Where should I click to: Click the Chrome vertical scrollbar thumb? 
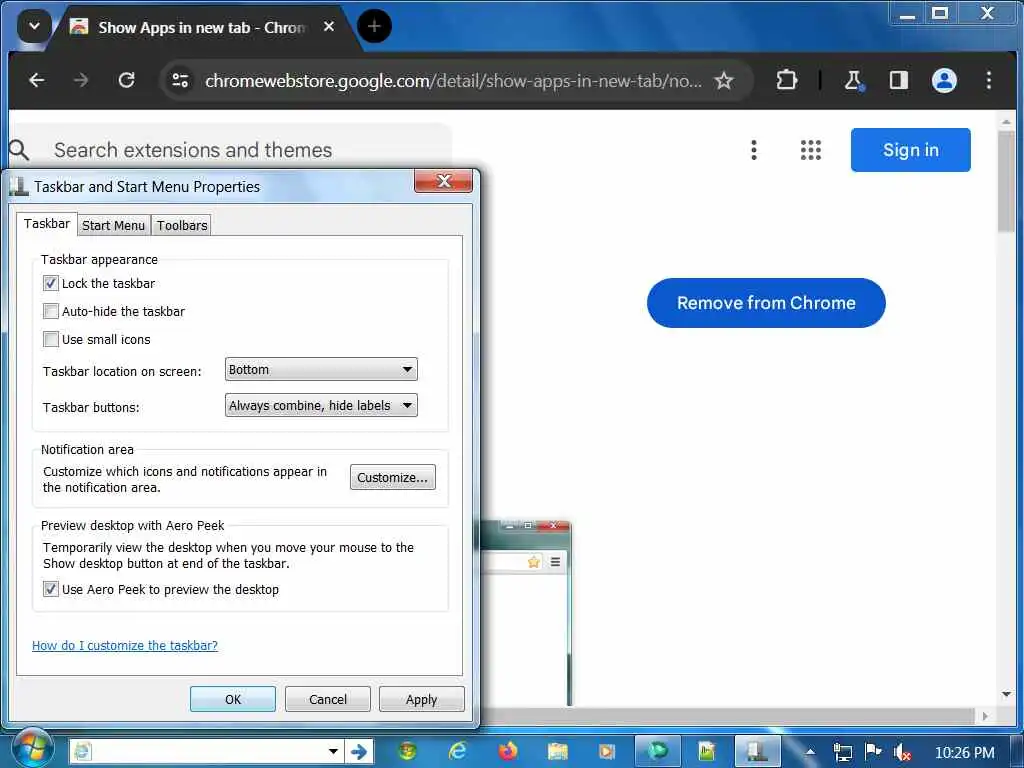pyautogui.click(x=1006, y=180)
